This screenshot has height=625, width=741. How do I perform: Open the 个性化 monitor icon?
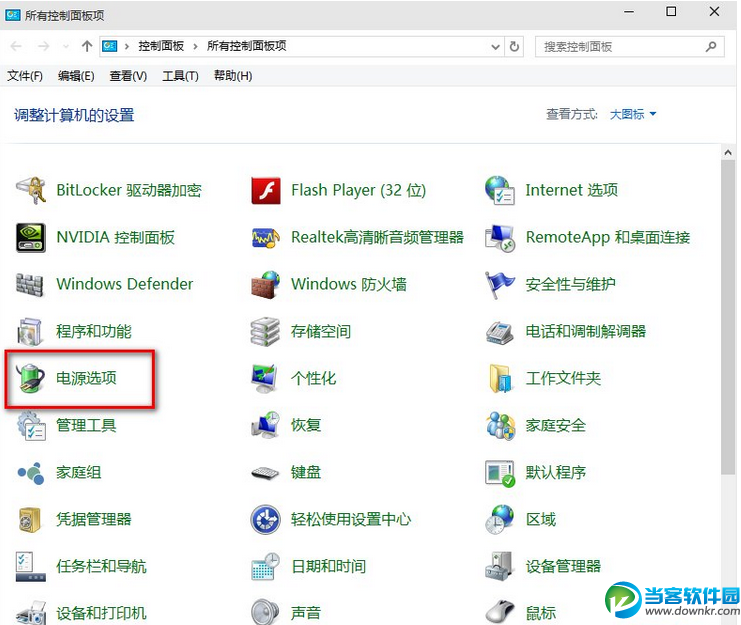click(x=265, y=378)
